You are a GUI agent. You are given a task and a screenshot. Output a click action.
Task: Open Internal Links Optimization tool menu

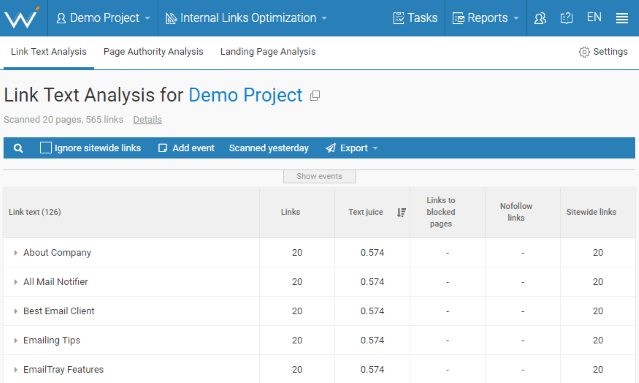[246, 18]
